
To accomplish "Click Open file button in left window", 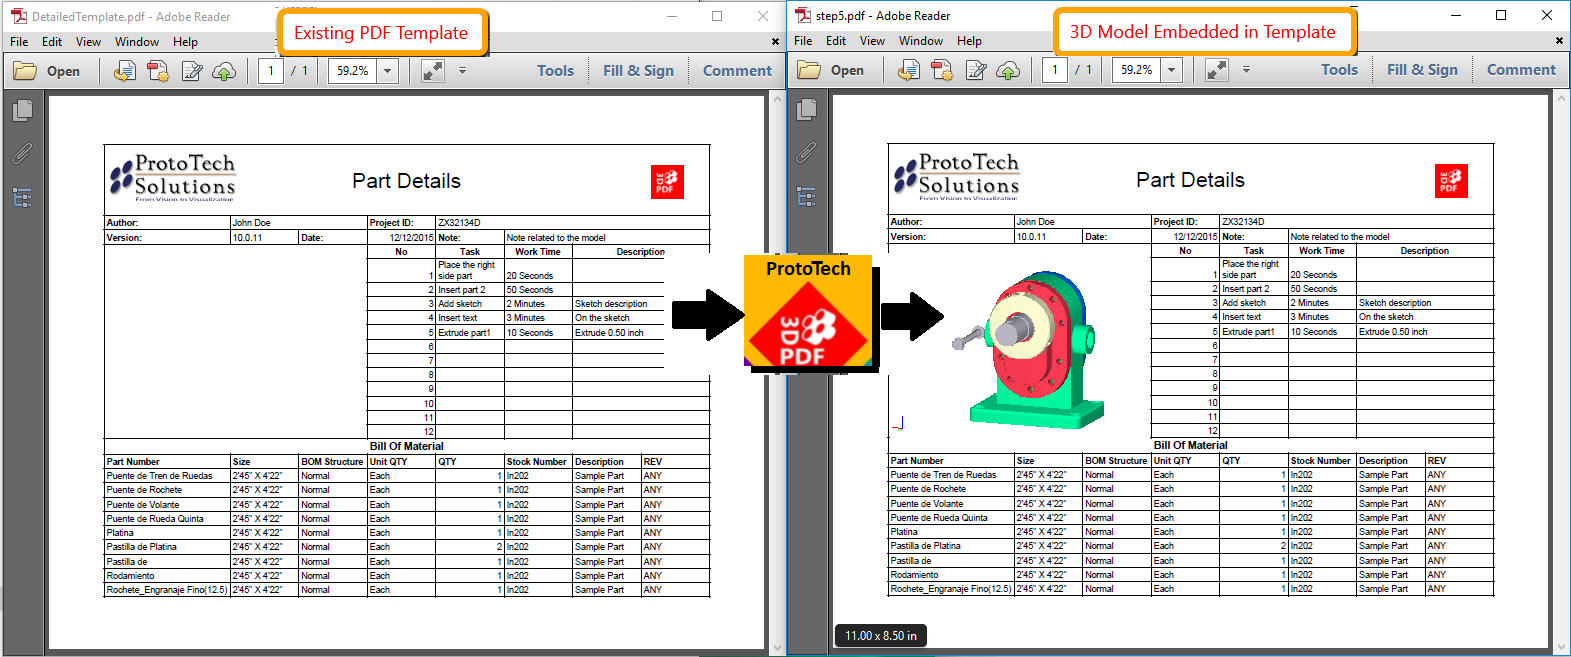I will pos(47,71).
